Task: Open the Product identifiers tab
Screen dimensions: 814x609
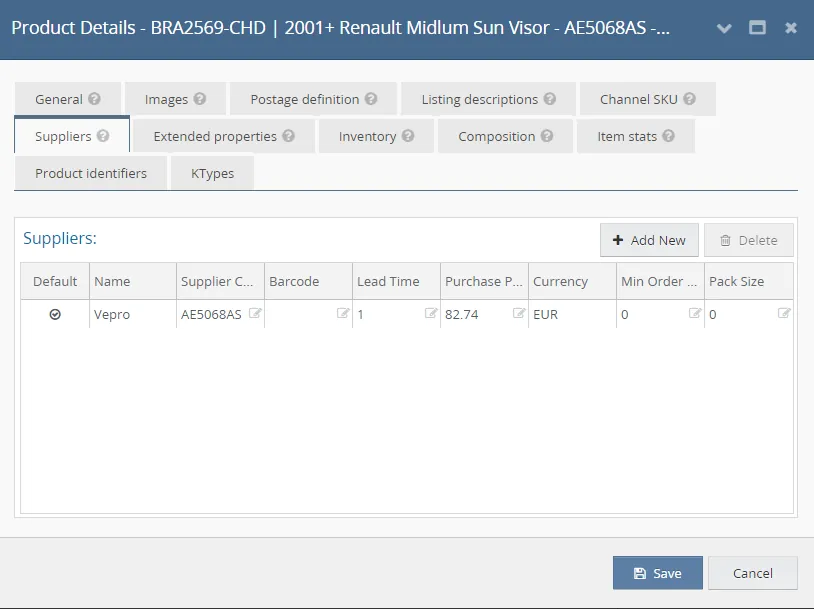Action: point(91,173)
